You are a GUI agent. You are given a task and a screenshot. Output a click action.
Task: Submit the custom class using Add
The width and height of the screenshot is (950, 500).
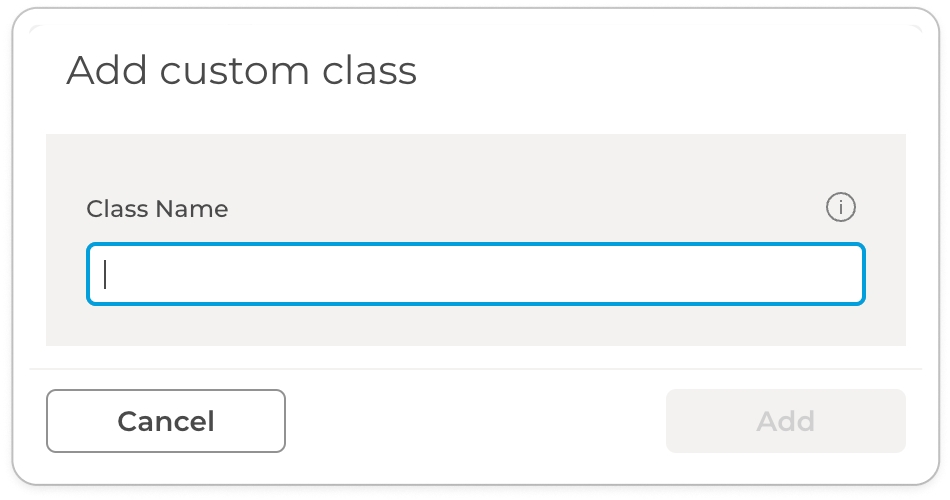click(785, 421)
